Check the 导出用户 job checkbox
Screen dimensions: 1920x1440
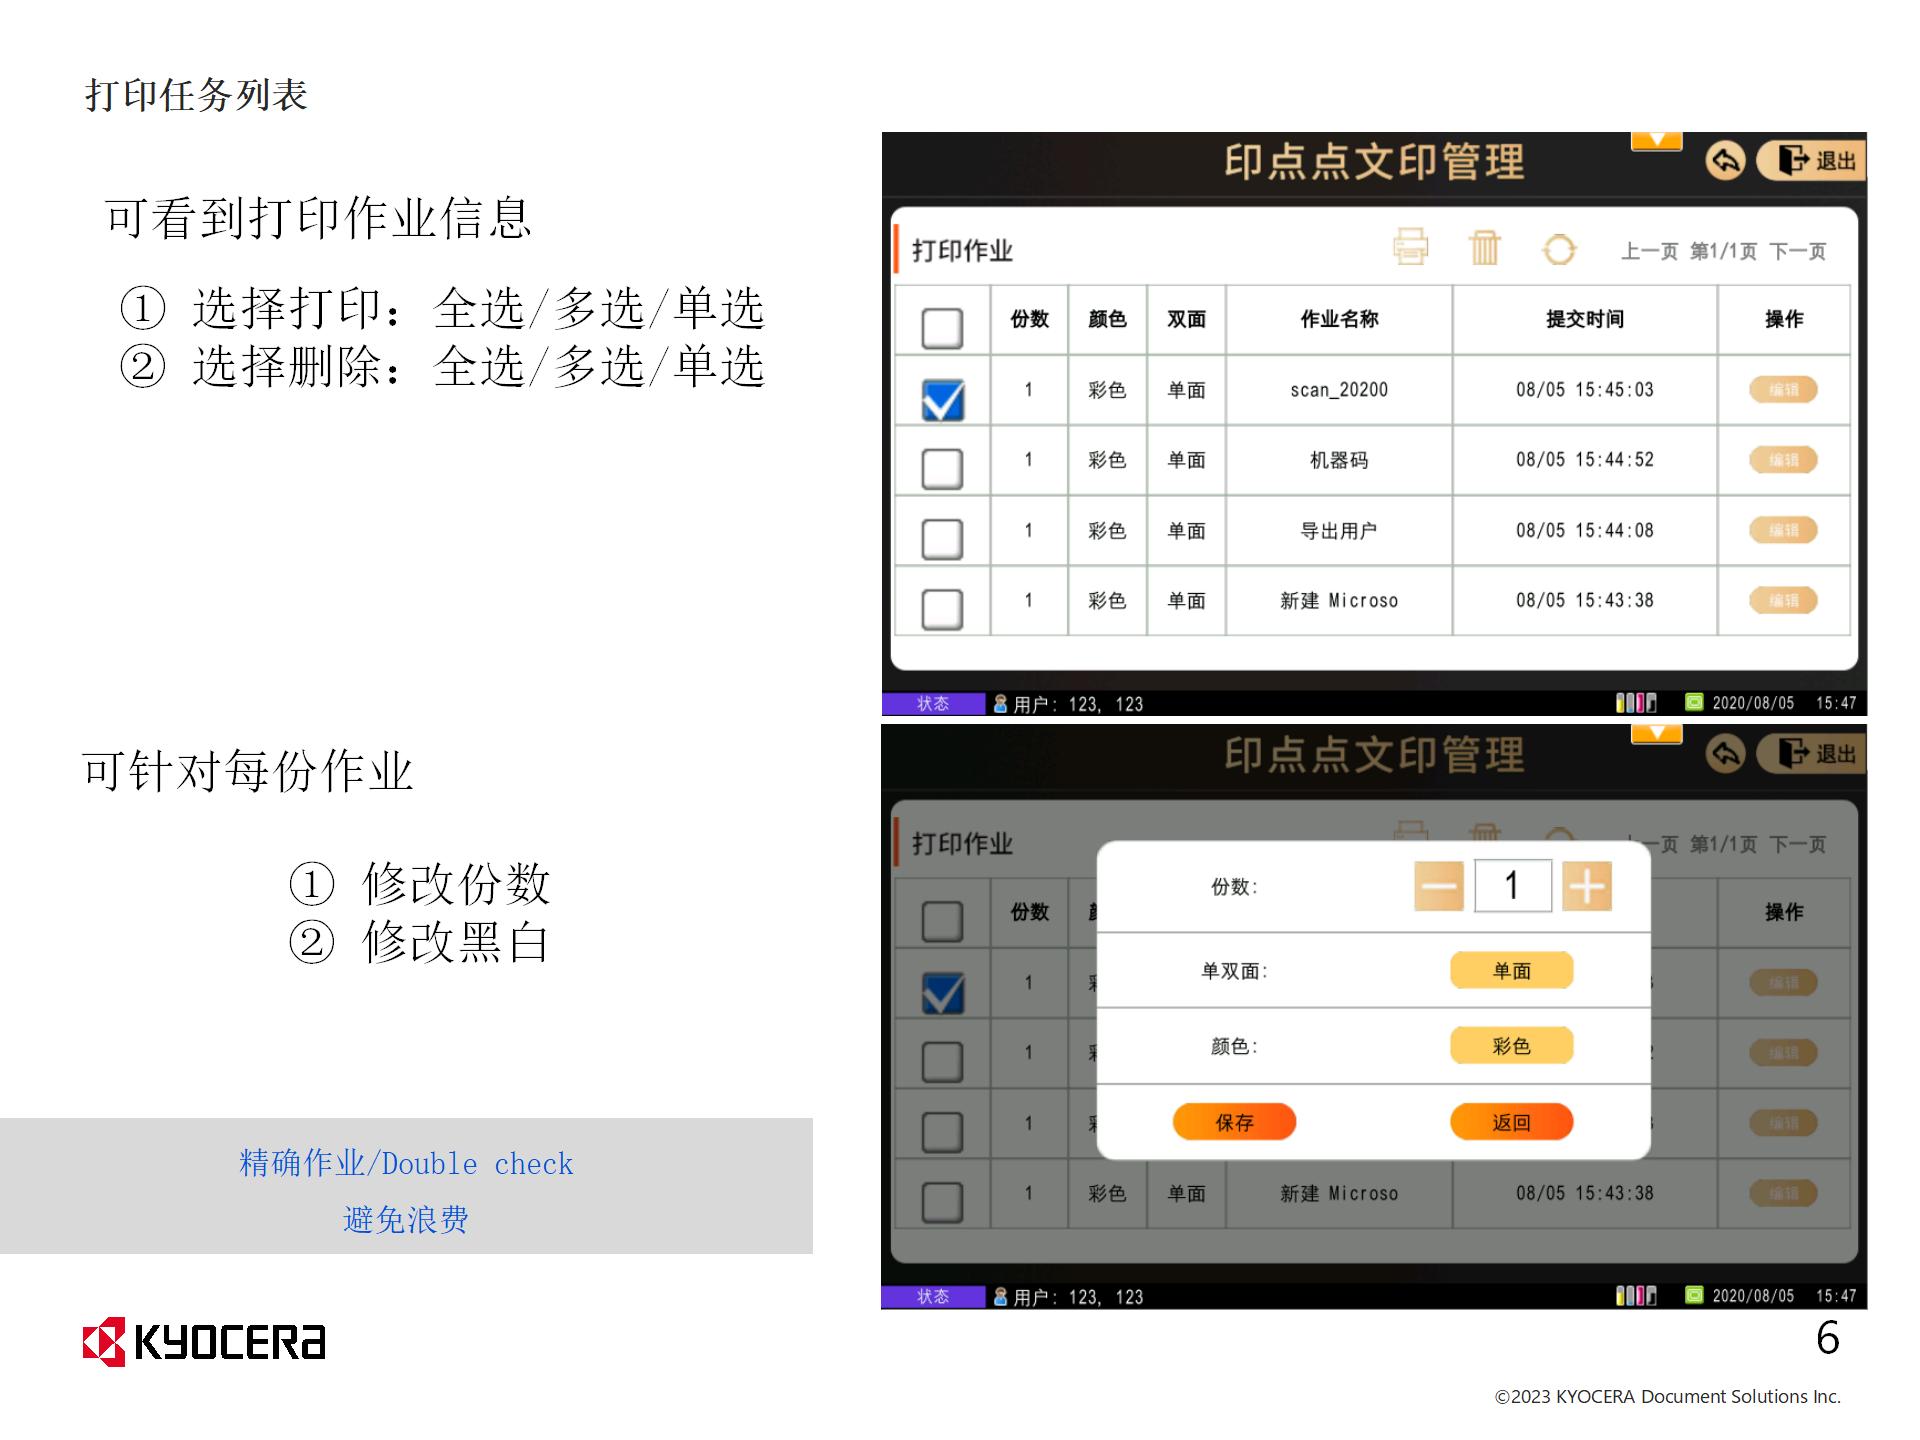coord(941,538)
